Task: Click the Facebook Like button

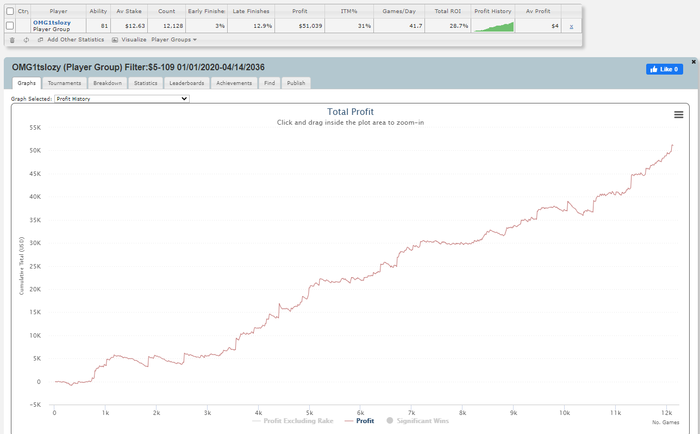Action: coord(664,69)
